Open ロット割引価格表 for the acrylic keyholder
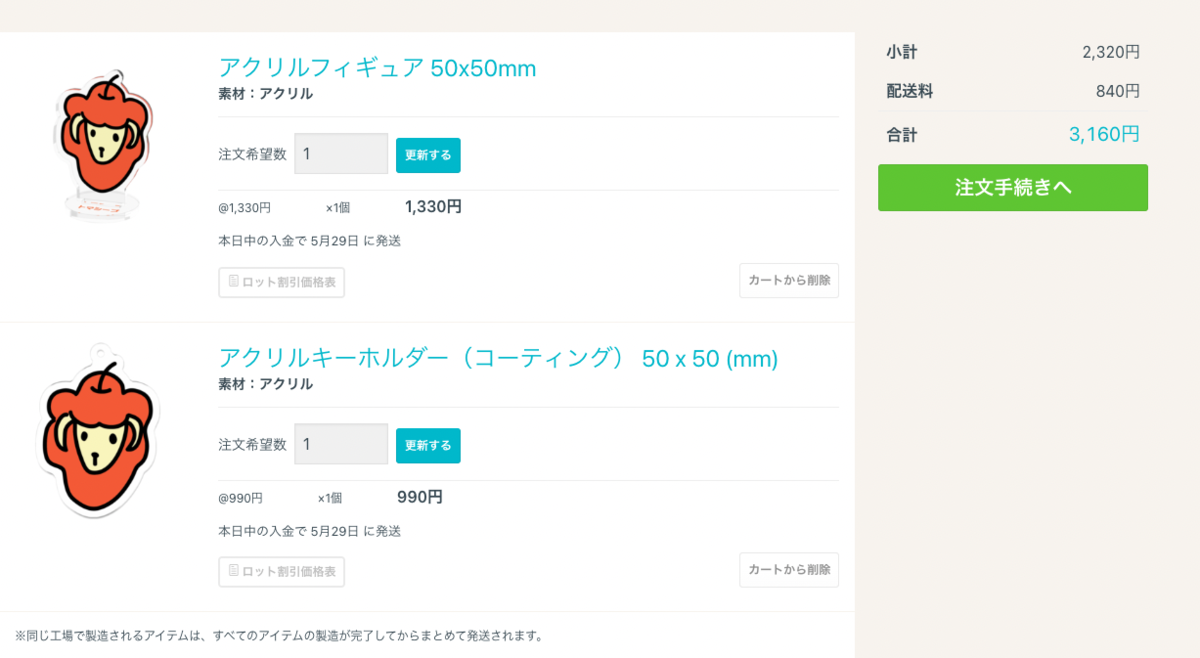Screen dimensions: 1200x658 (x=282, y=572)
